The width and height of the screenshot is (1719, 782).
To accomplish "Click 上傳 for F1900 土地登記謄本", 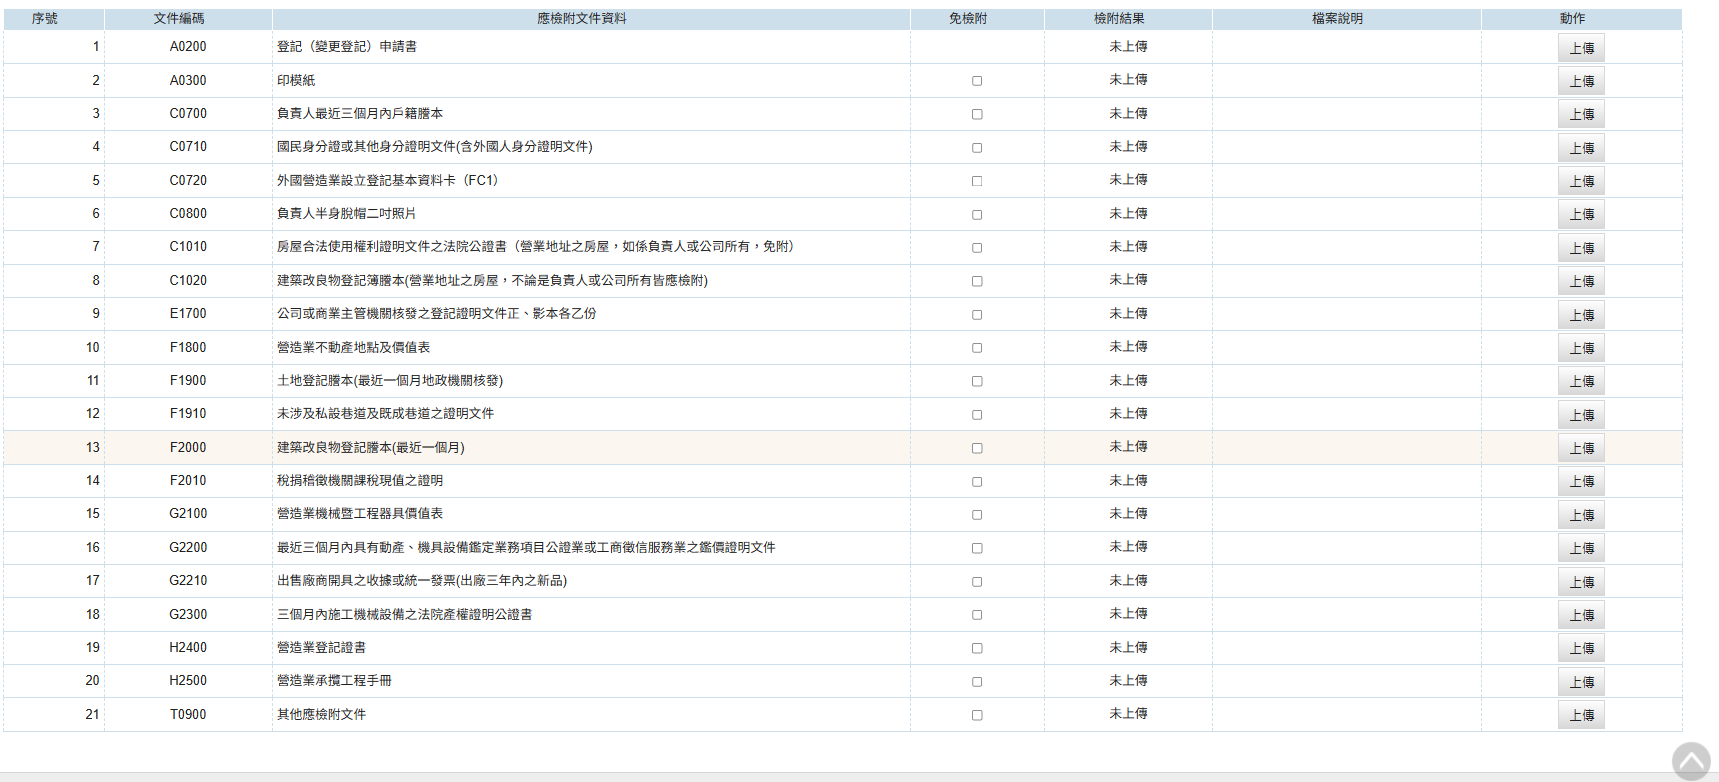I will pos(1580,381).
